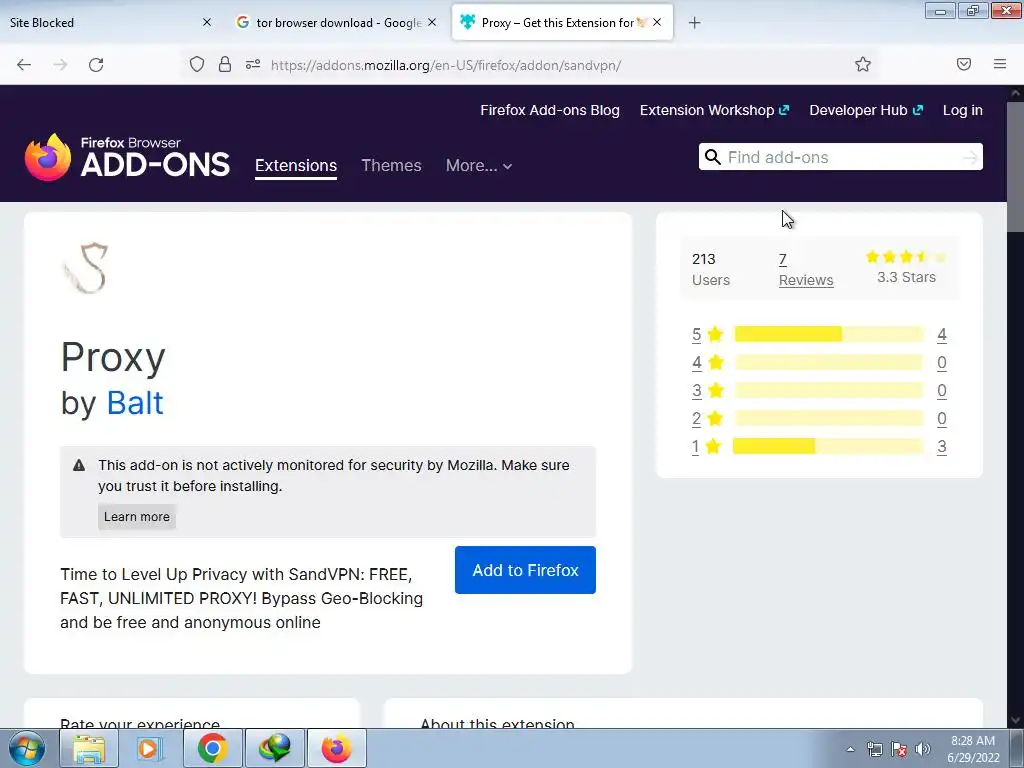Click the 2 star rating label
Image resolution: width=1024 pixels, height=768 pixels.
[708, 418]
